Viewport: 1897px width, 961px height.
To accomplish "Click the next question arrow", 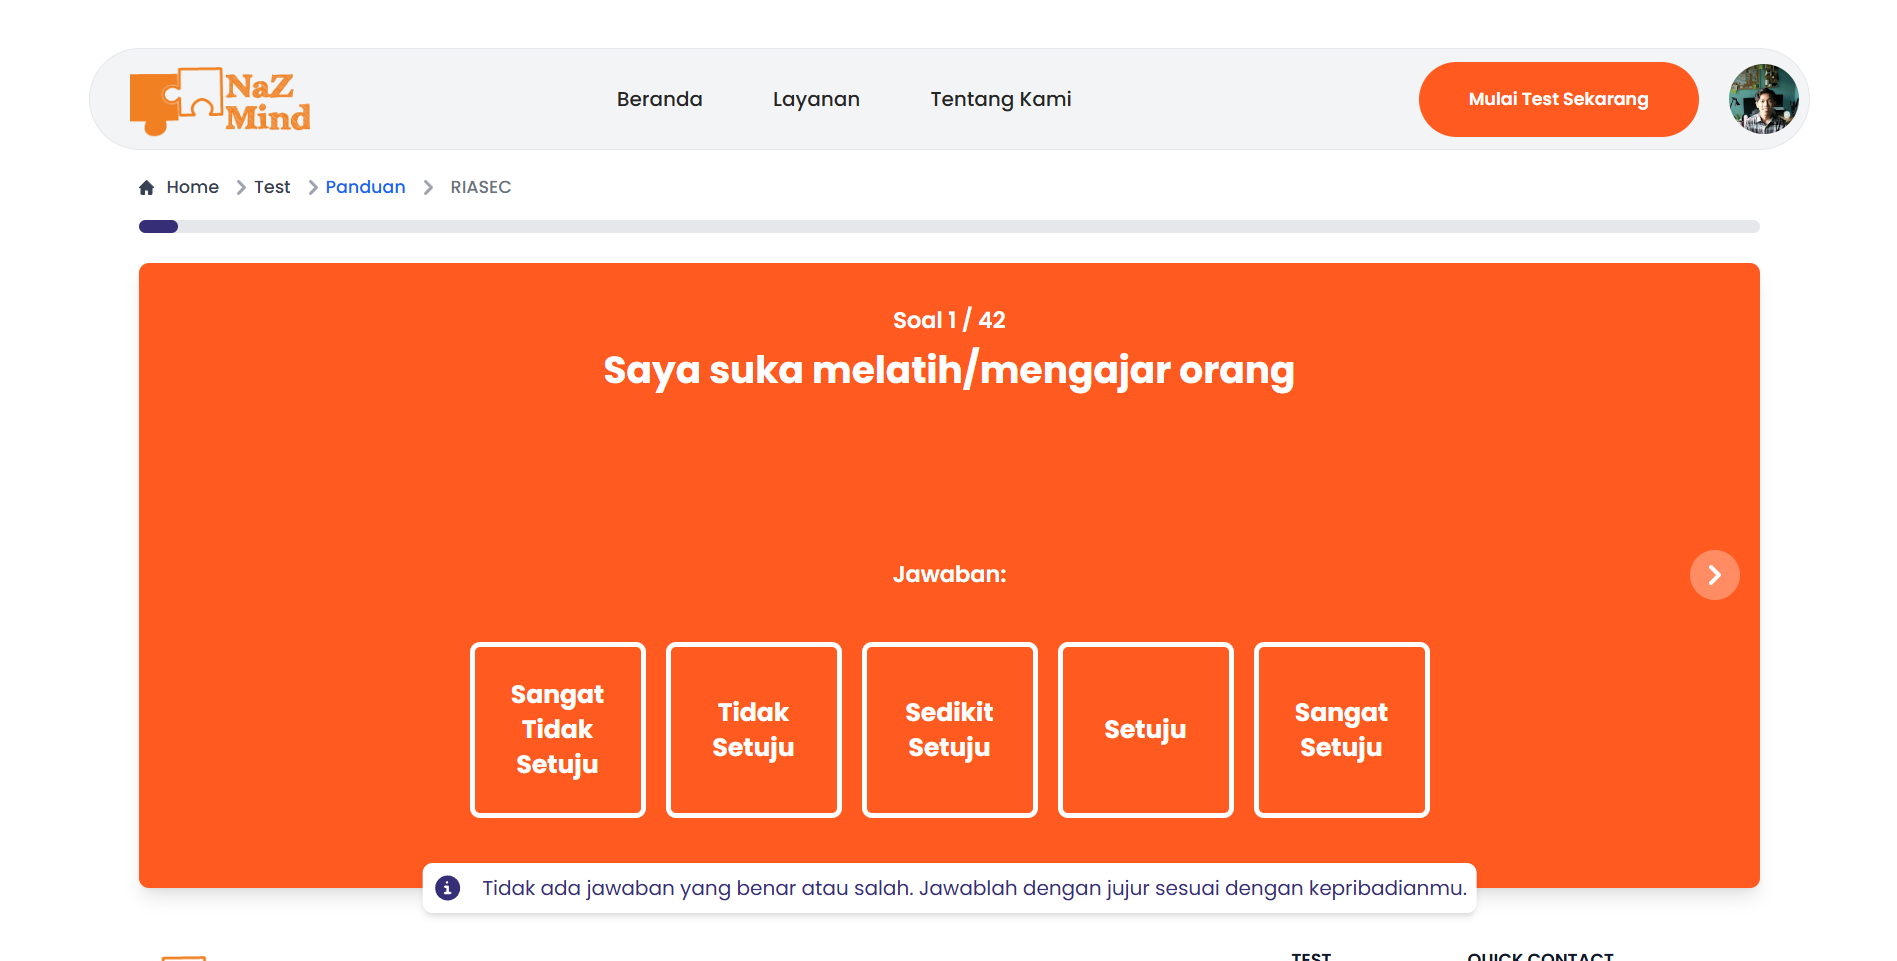I will click(x=1714, y=575).
